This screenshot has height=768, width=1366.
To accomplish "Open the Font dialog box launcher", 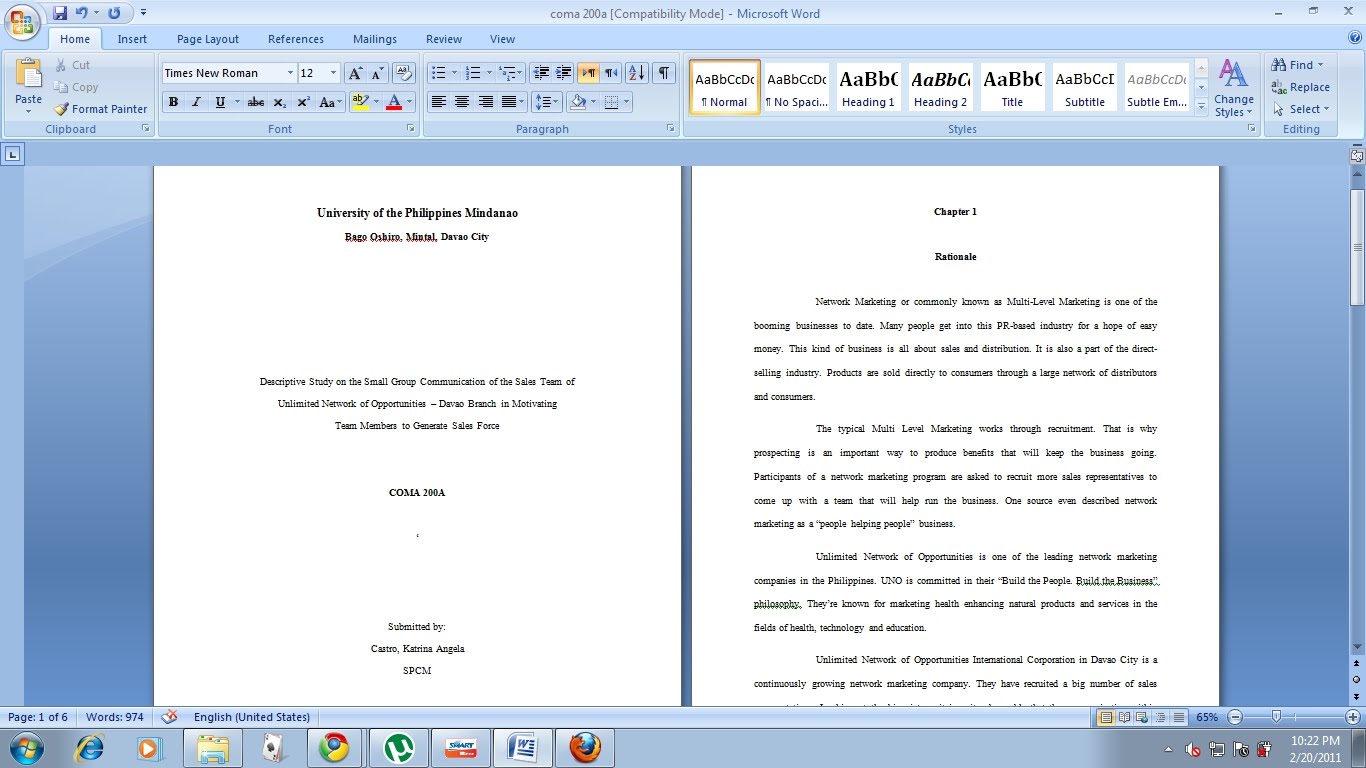I will (x=411, y=129).
